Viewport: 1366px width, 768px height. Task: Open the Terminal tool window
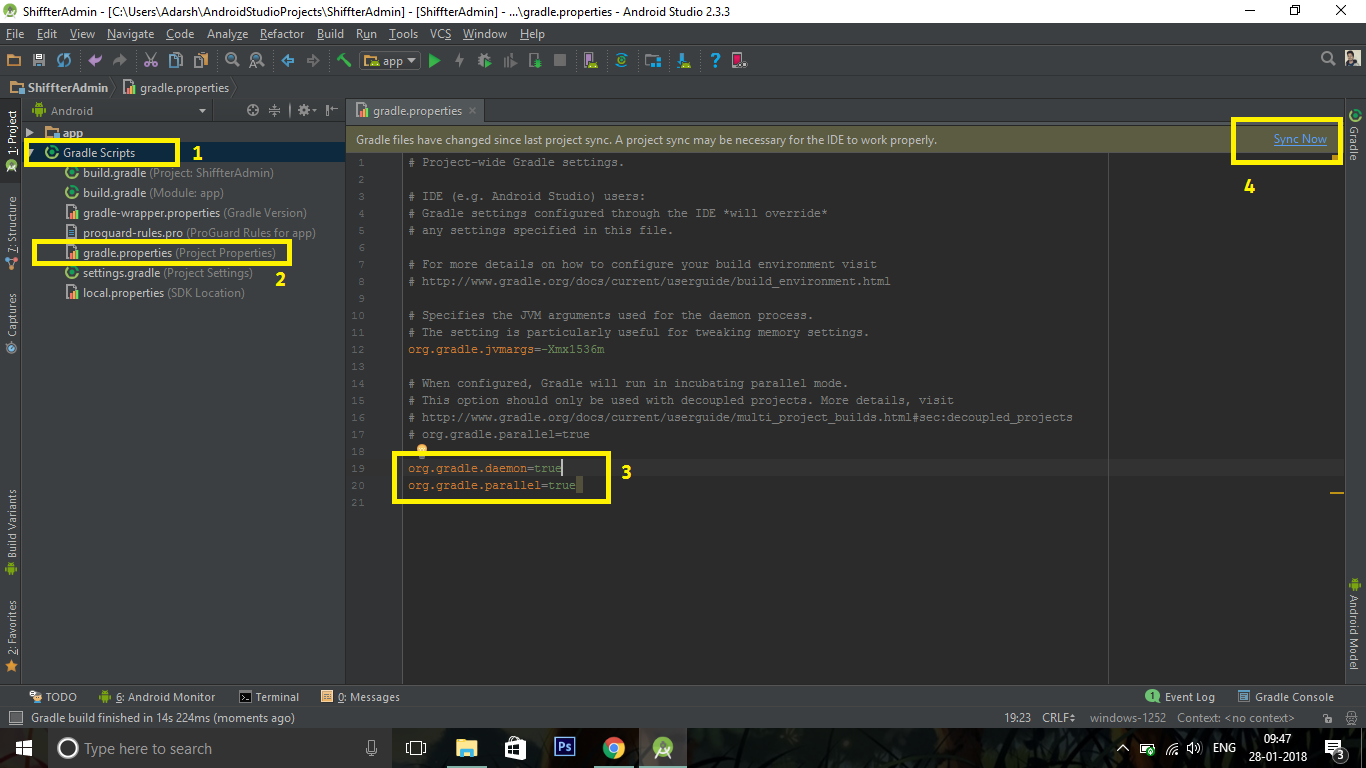point(269,697)
